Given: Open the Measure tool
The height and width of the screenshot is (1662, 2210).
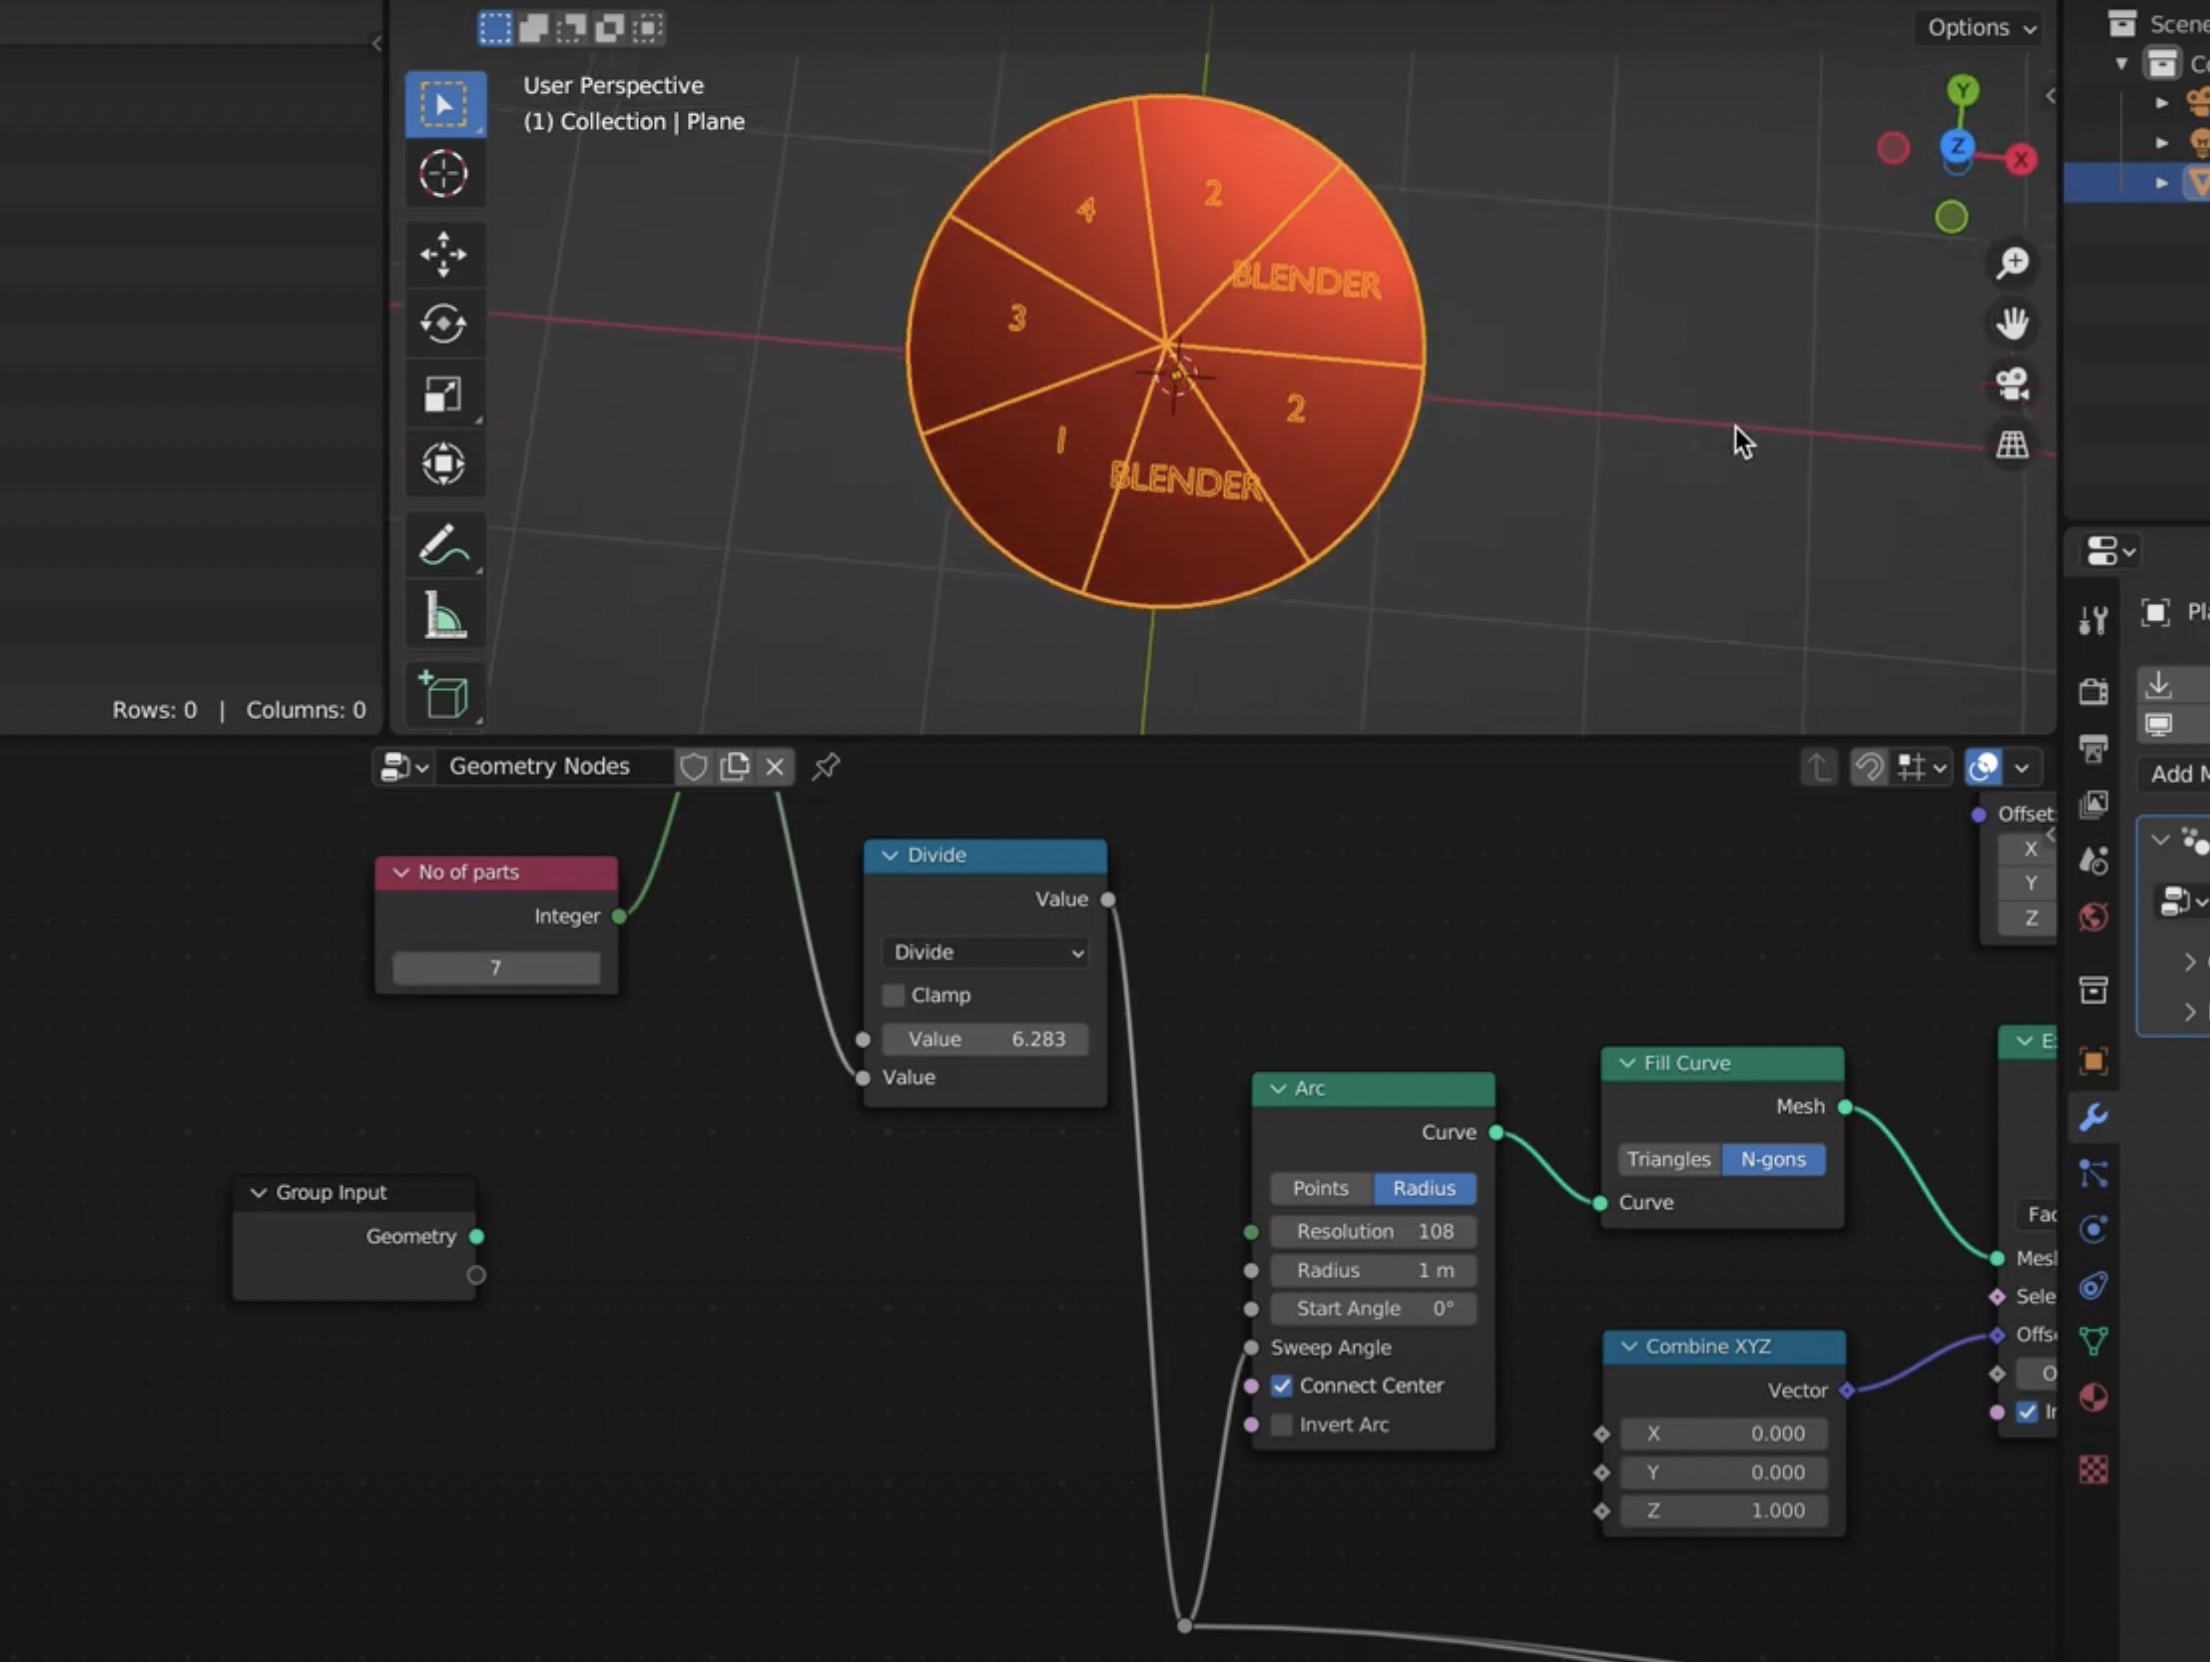Looking at the screenshot, I should pos(444,615).
